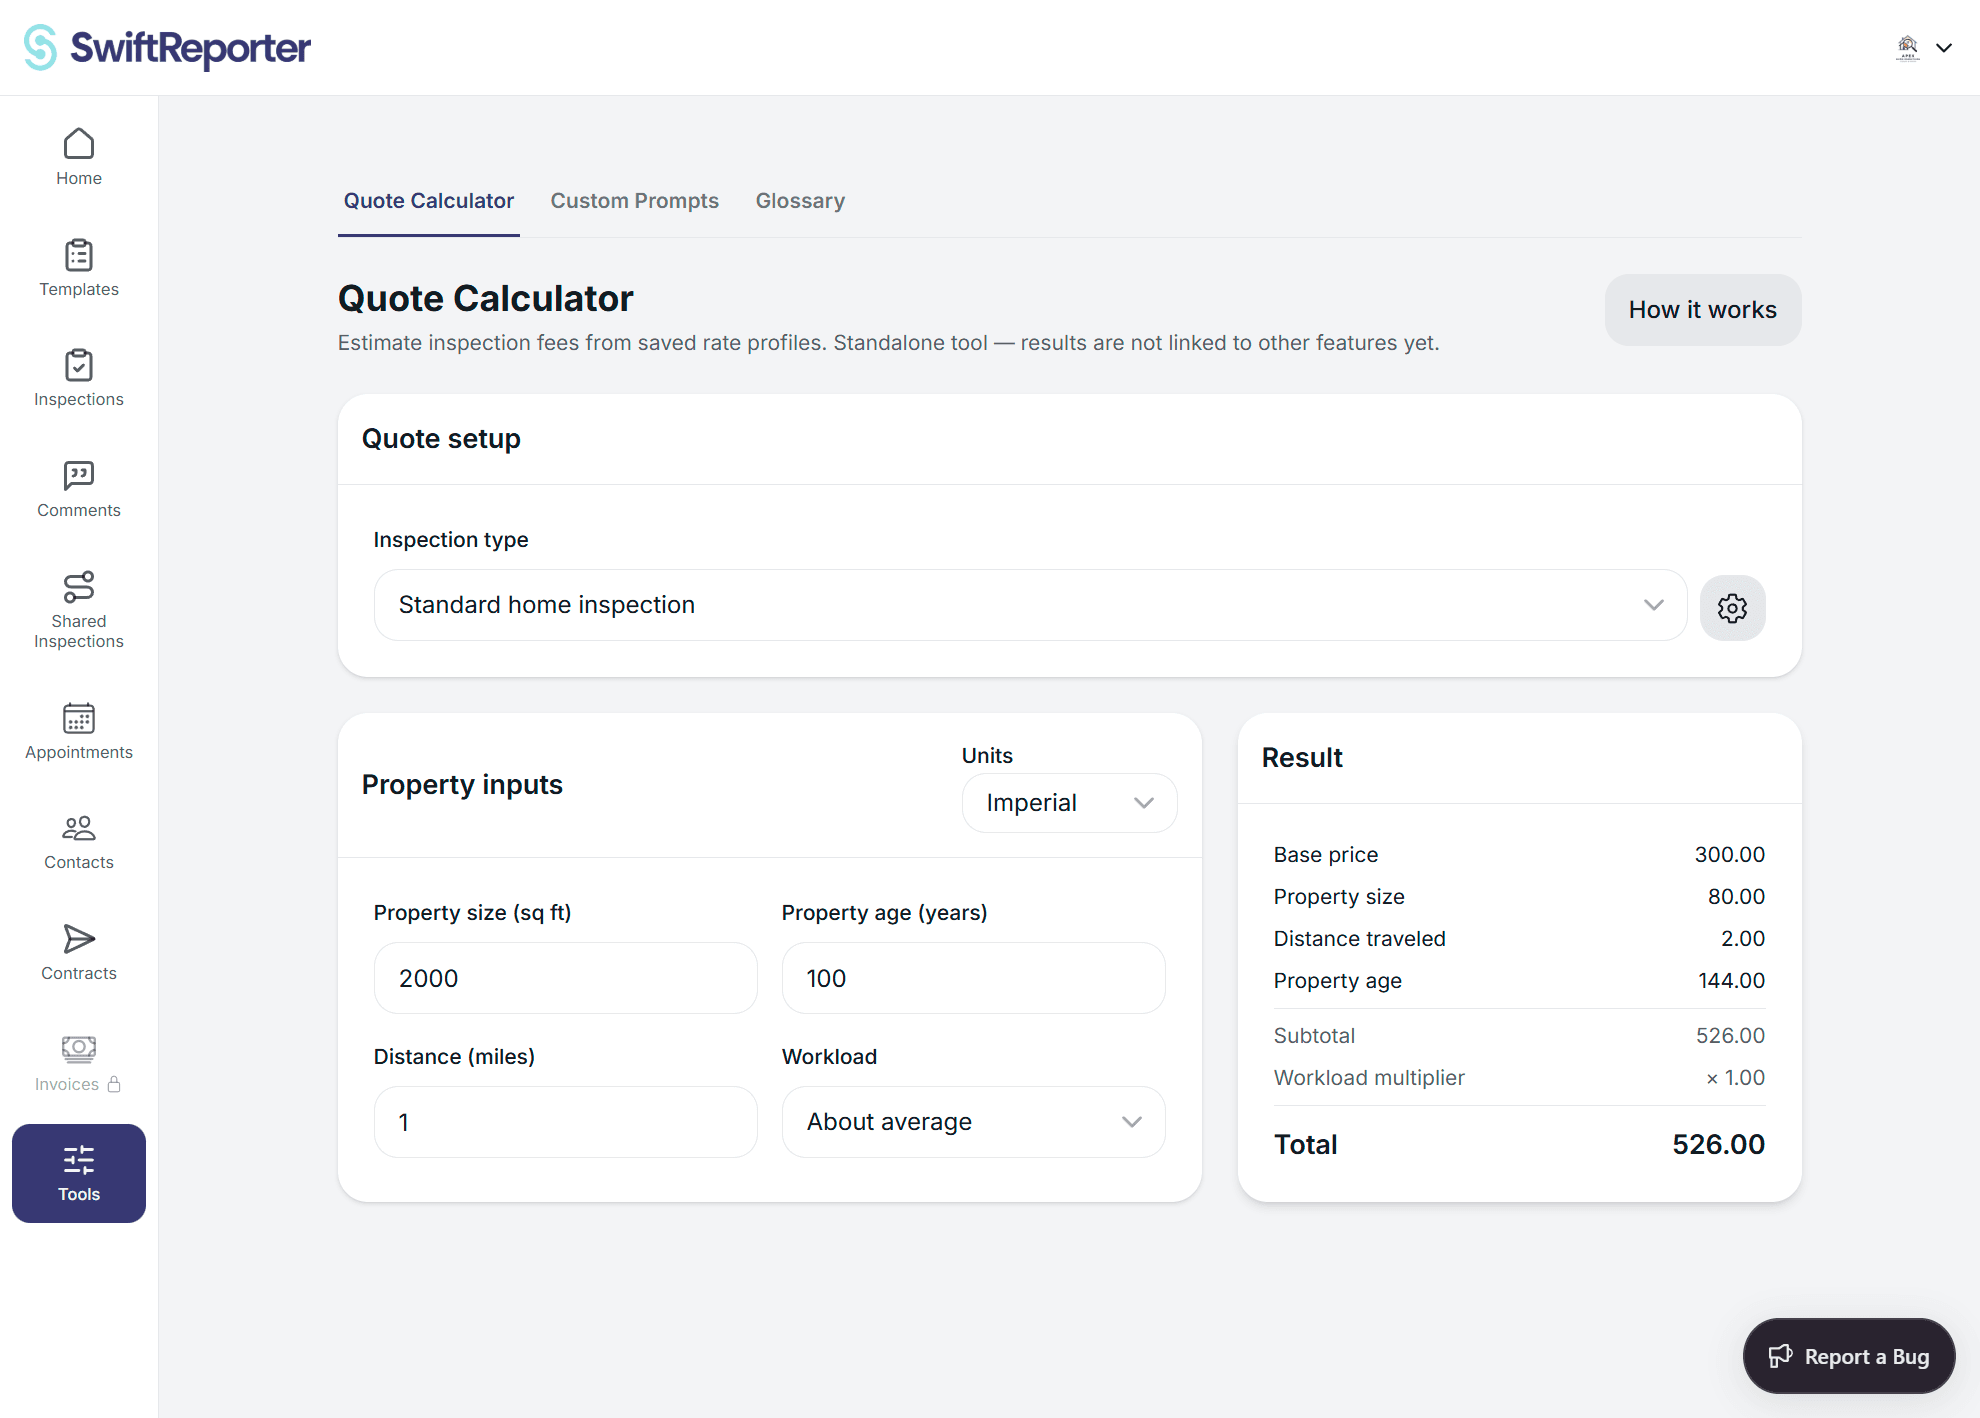Click the Property age result 144.00

(x=1731, y=981)
